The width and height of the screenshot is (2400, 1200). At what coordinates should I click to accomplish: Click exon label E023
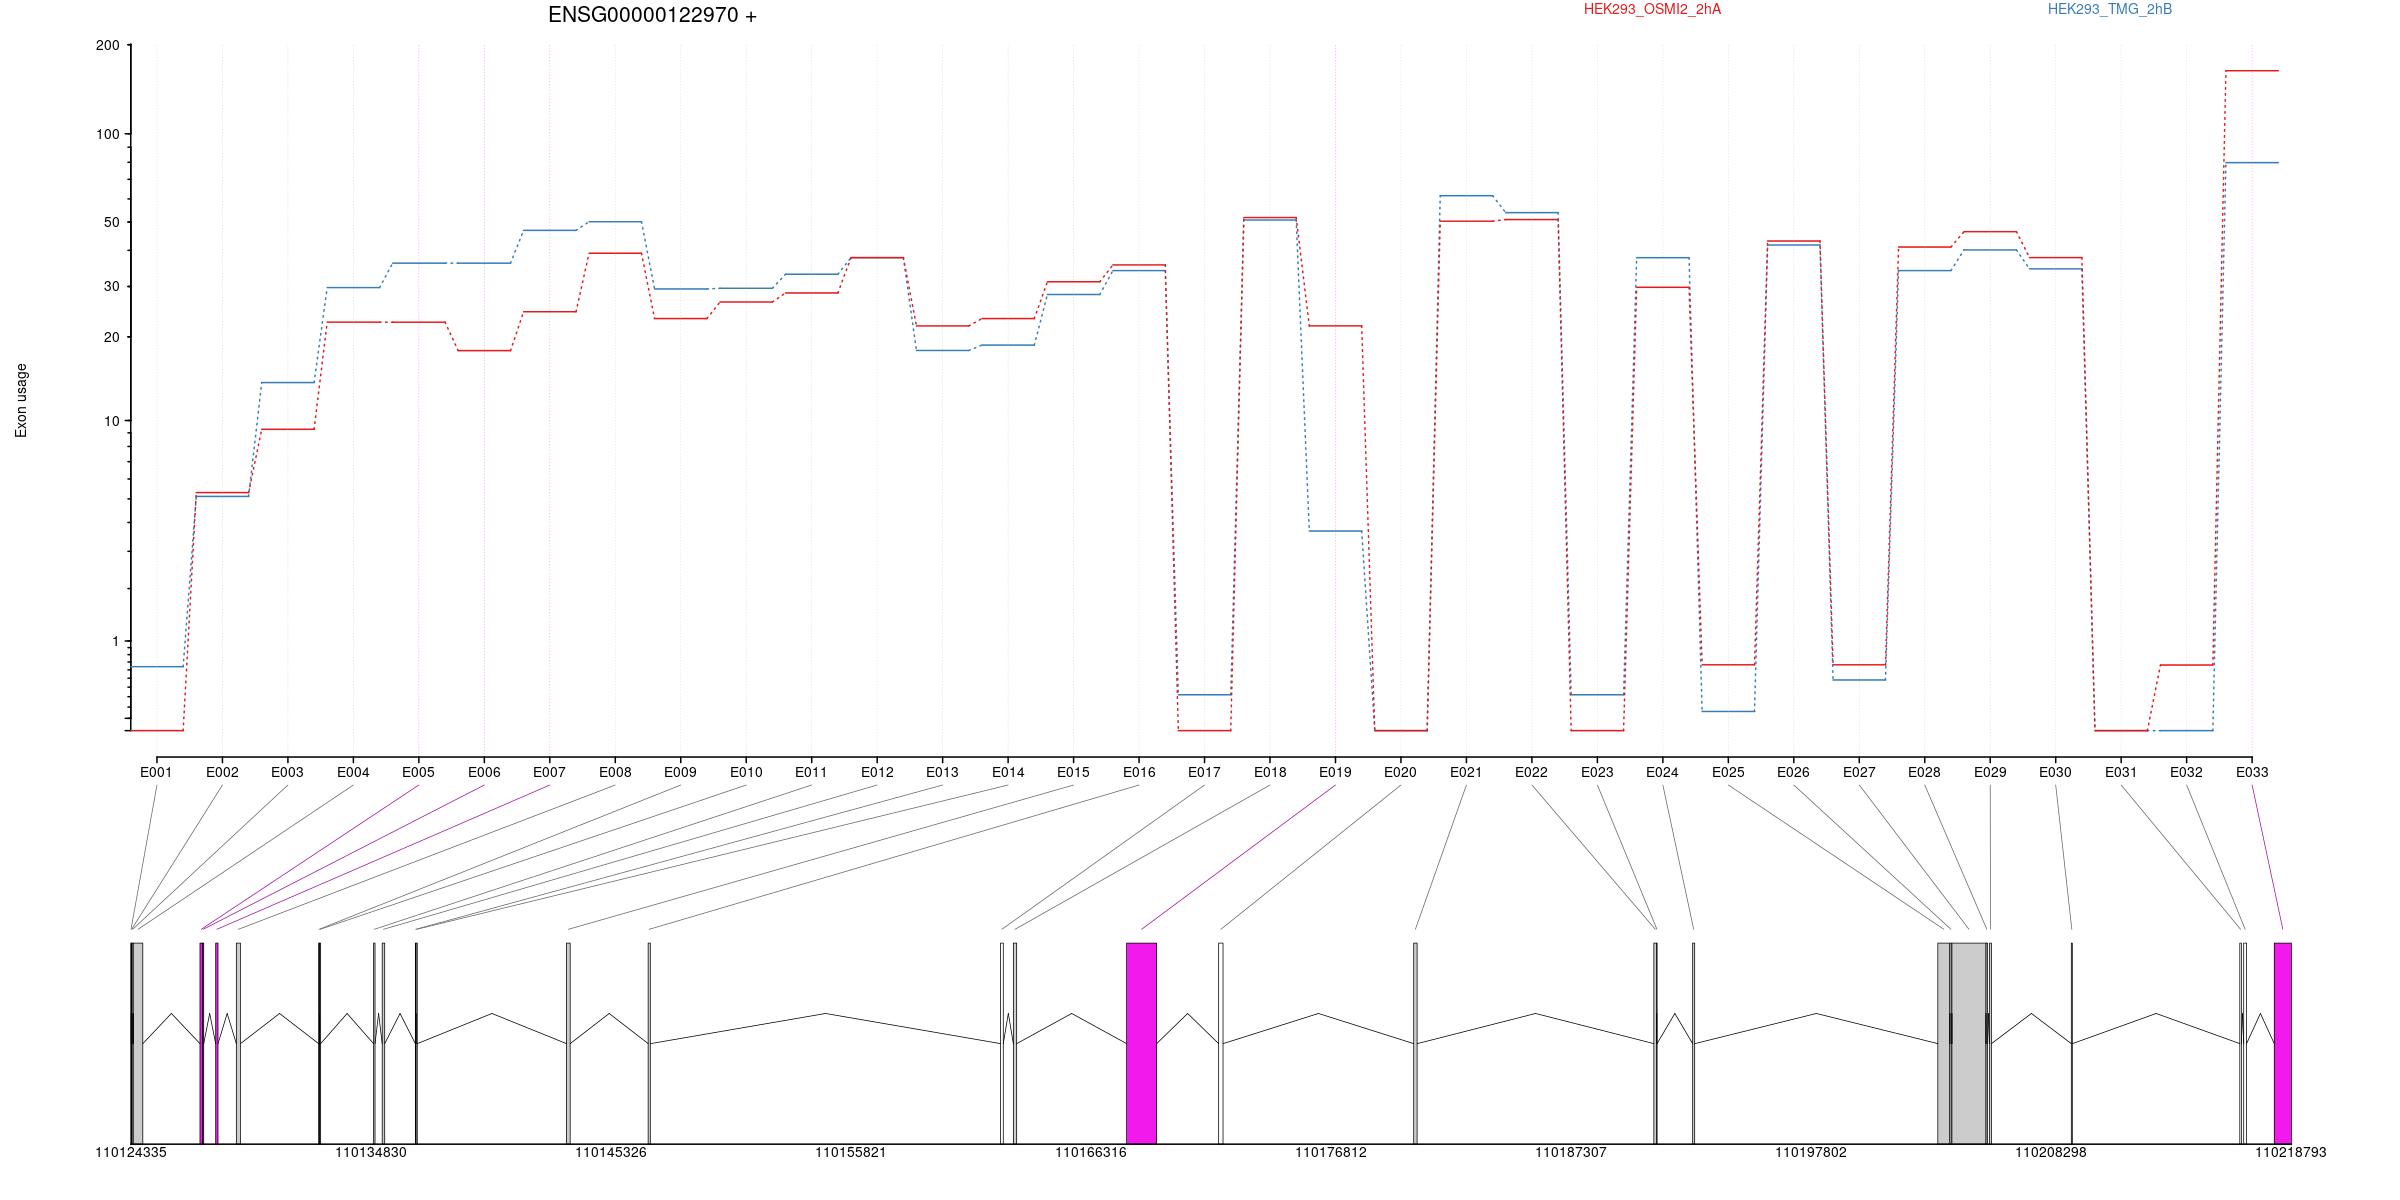click(x=1597, y=772)
